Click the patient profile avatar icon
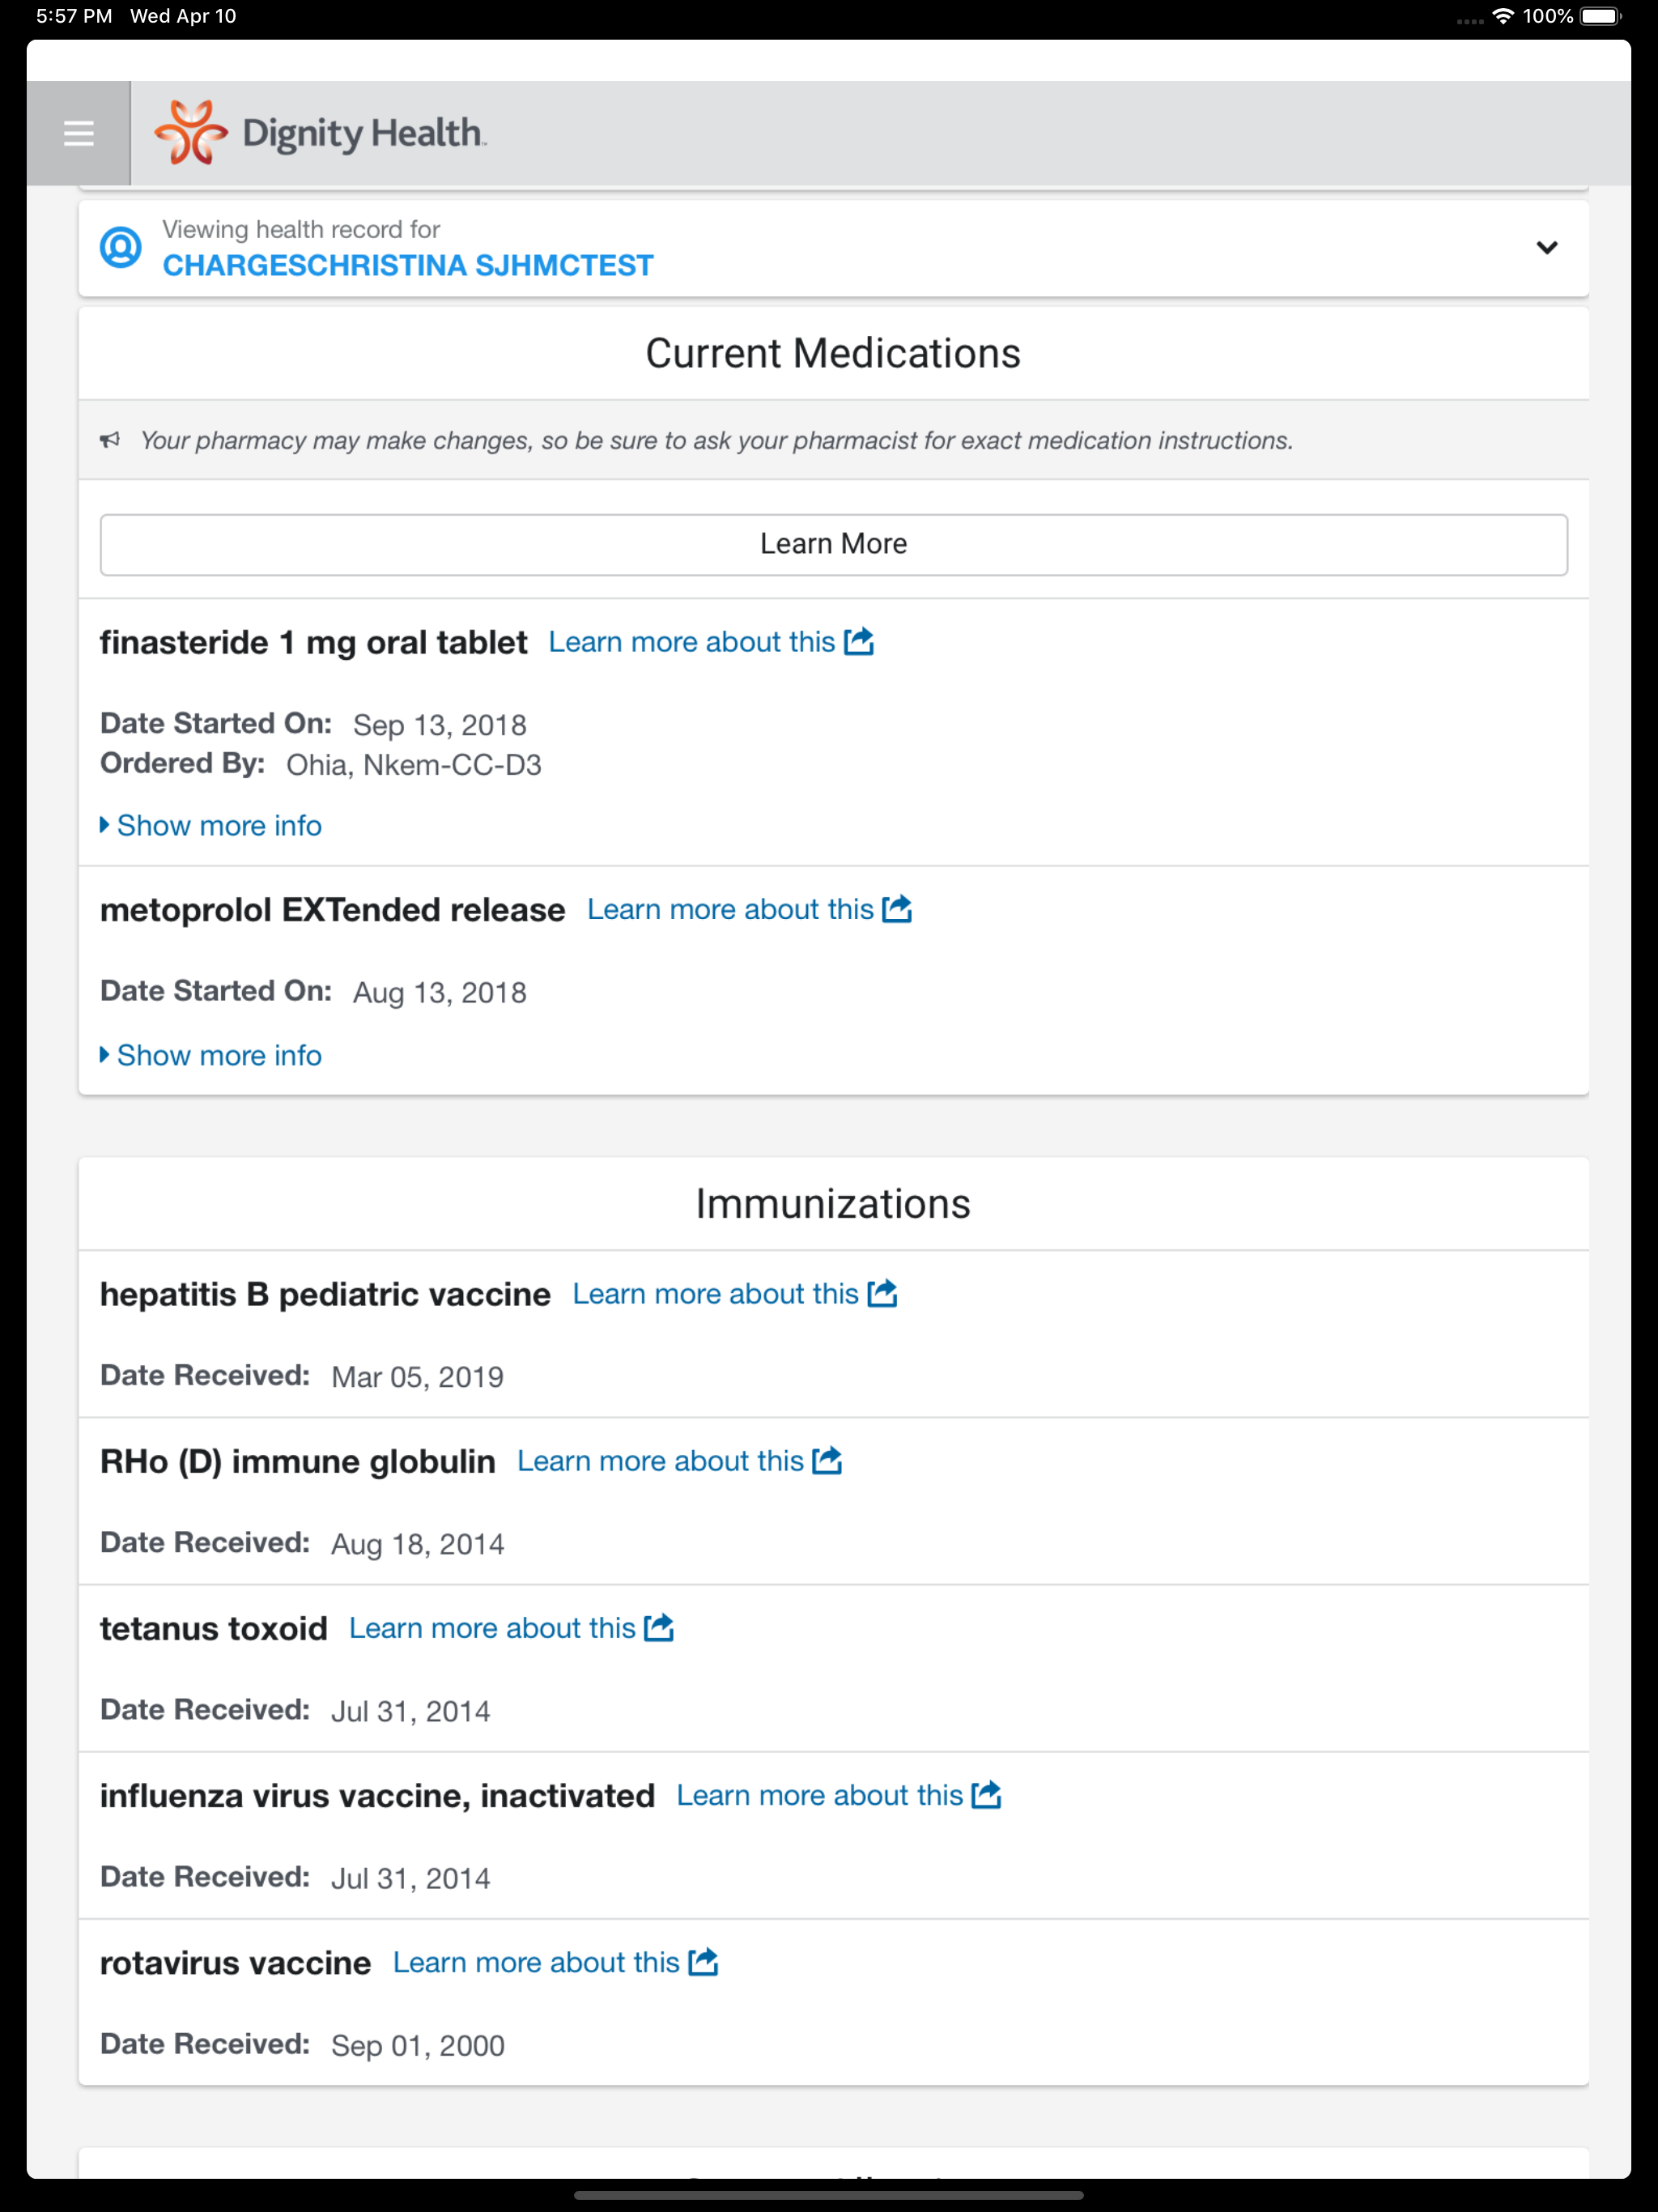This screenshot has width=1658, height=2212. pyautogui.click(x=121, y=247)
